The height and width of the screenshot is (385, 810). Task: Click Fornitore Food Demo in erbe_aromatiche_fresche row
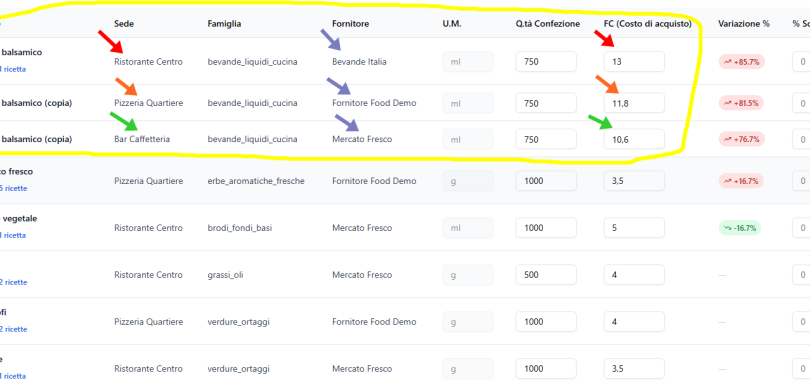[374, 181]
